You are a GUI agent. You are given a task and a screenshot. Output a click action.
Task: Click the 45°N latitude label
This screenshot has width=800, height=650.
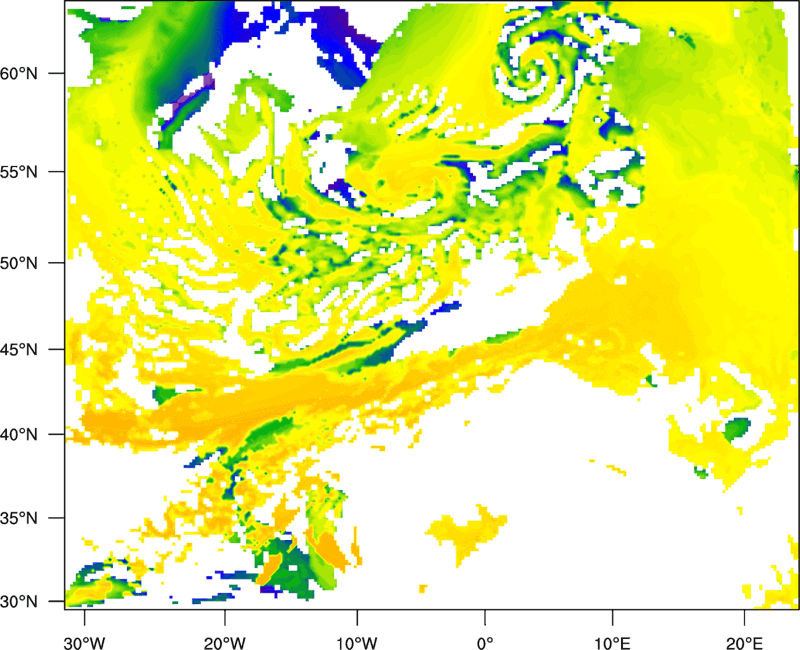(x=19, y=349)
